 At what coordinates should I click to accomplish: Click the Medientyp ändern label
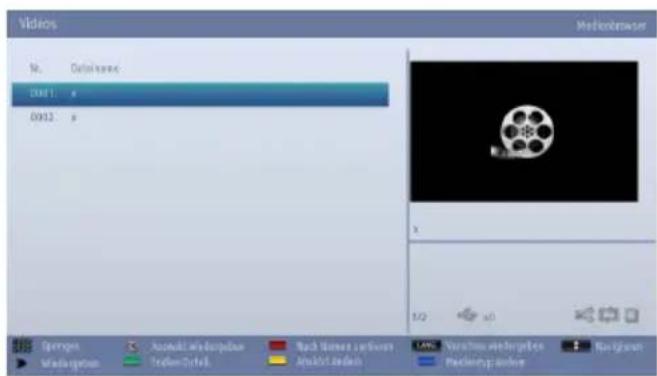click(x=485, y=362)
